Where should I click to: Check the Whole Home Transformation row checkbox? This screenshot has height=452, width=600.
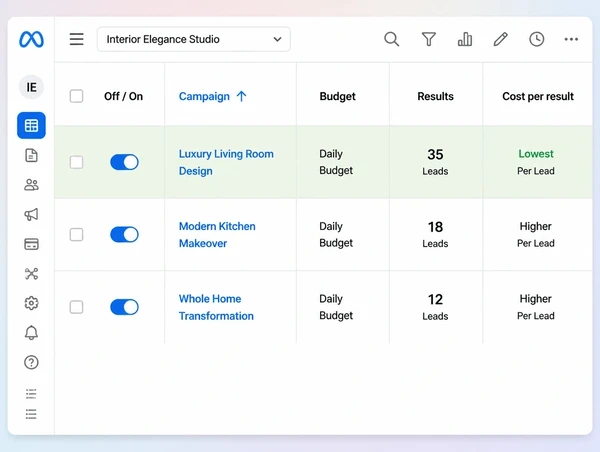pyautogui.click(x=77, y=307)
